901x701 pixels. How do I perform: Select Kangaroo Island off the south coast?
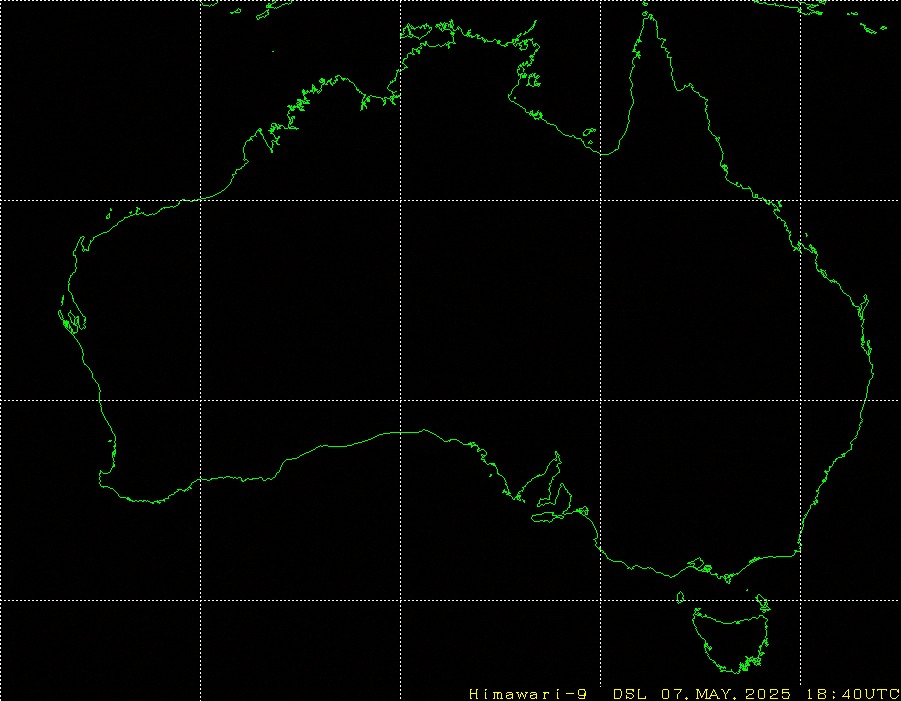pos(548,517)
